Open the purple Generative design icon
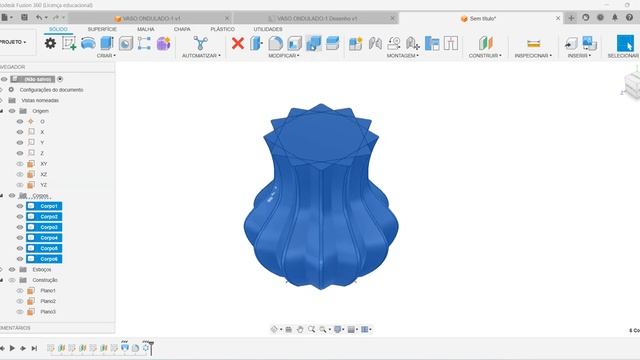This screenshot has height=360, width=640. (163, 43)
